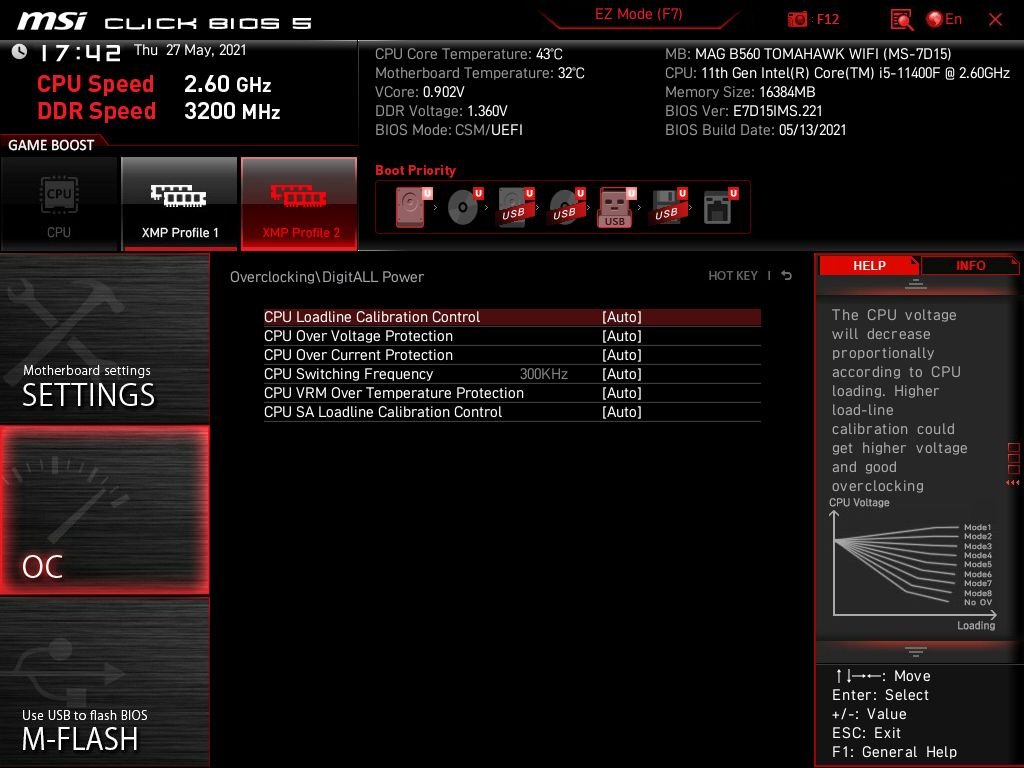Open CPU SA Loadline Calibration Control [Auto] value
Image resolution: width=1024 pixels, height=768 pixels.
(622, 411)
